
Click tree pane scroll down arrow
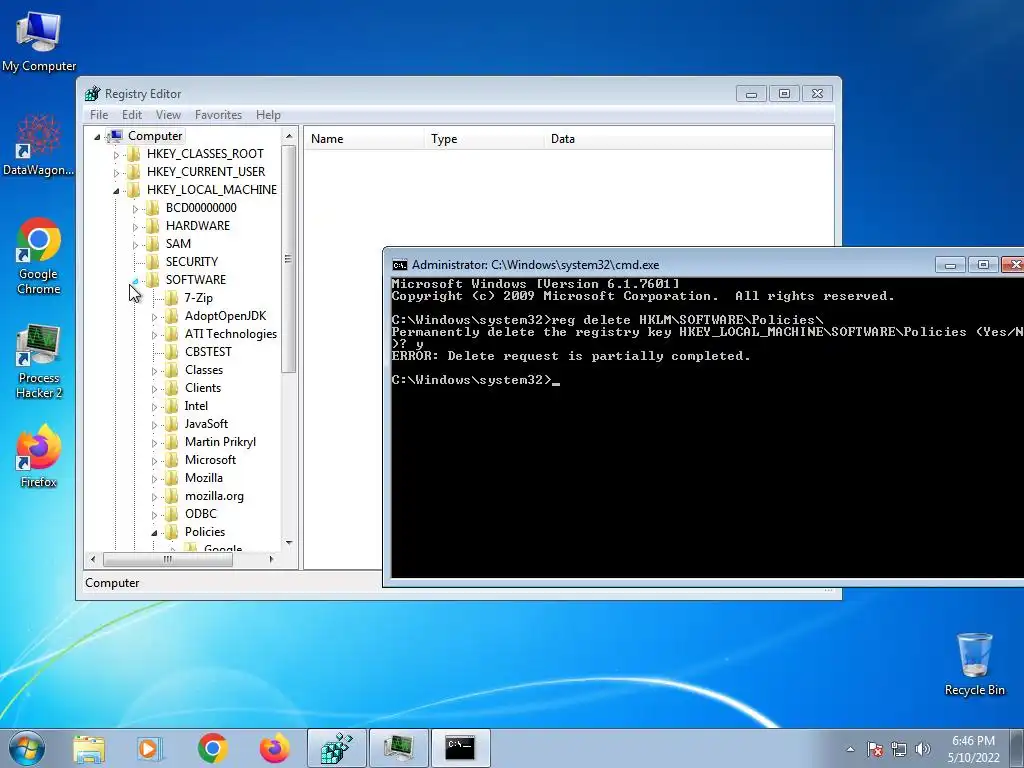(x=289, y=543)
